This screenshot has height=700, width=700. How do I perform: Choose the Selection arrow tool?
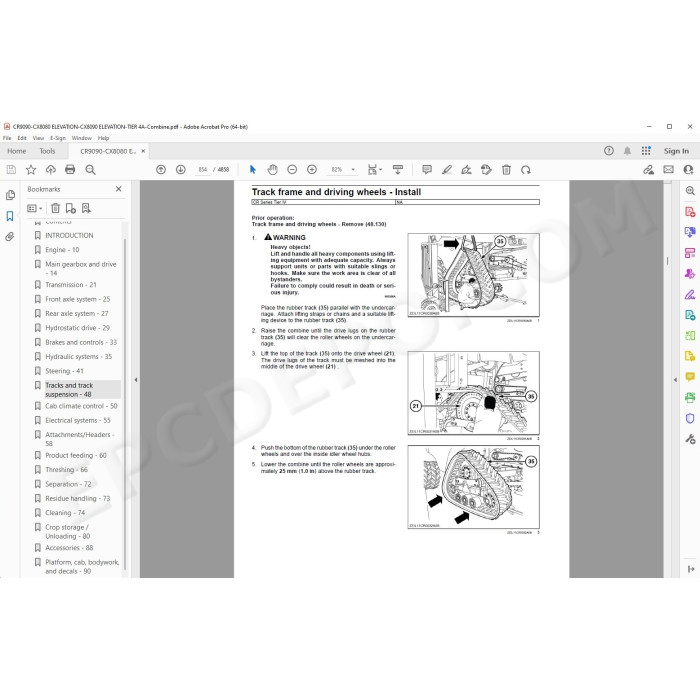(253, 170)
